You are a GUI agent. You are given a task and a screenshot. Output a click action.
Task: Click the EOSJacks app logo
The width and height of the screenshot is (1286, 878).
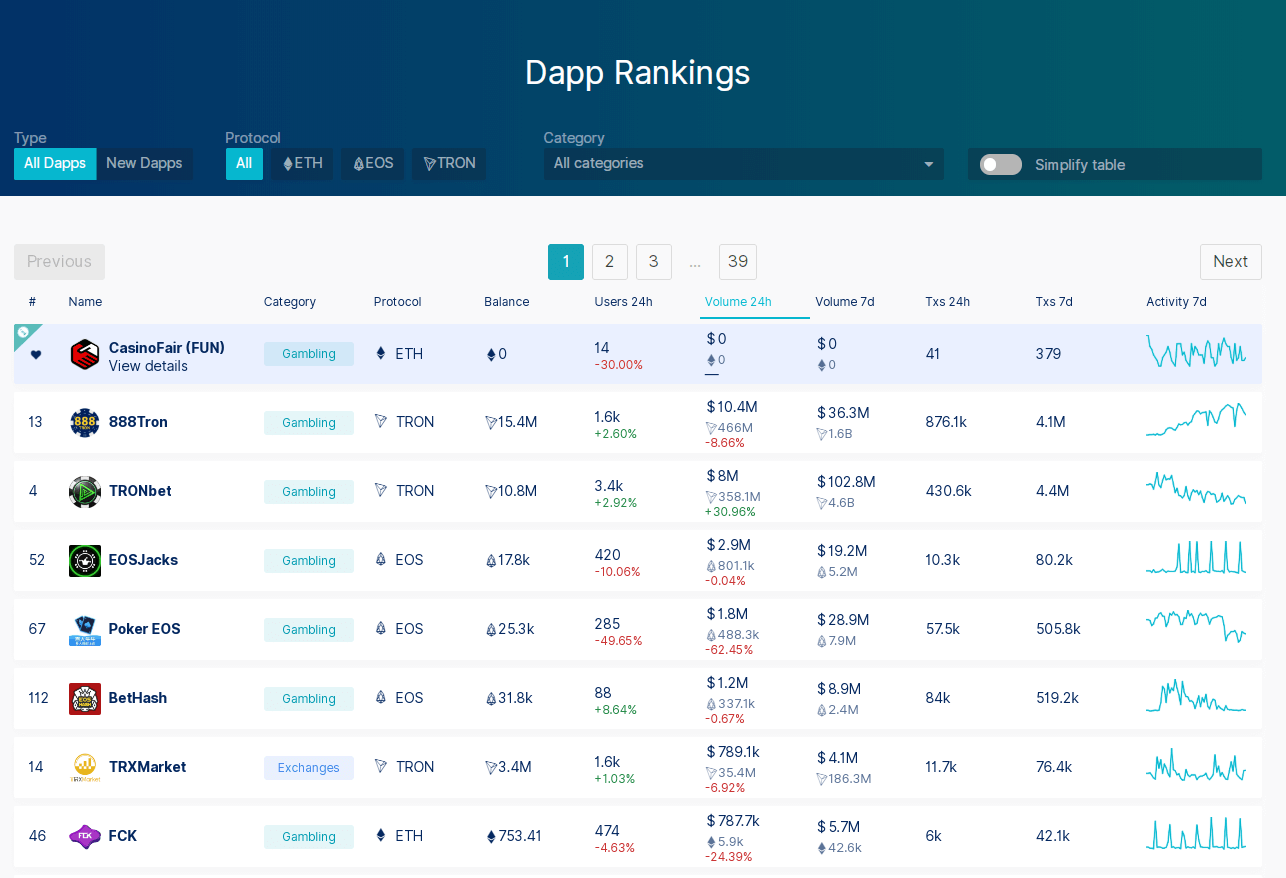coord(85,560)
